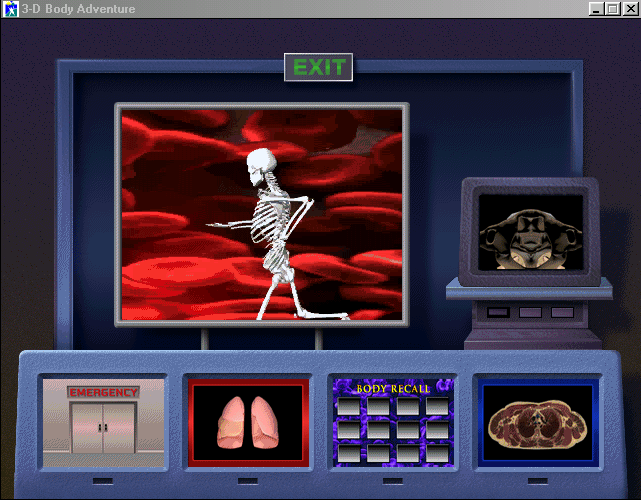Maximize the 3-D Body Adventure window
The width and height of the screenshot is (641, 500).
click(x=612, y=9)
